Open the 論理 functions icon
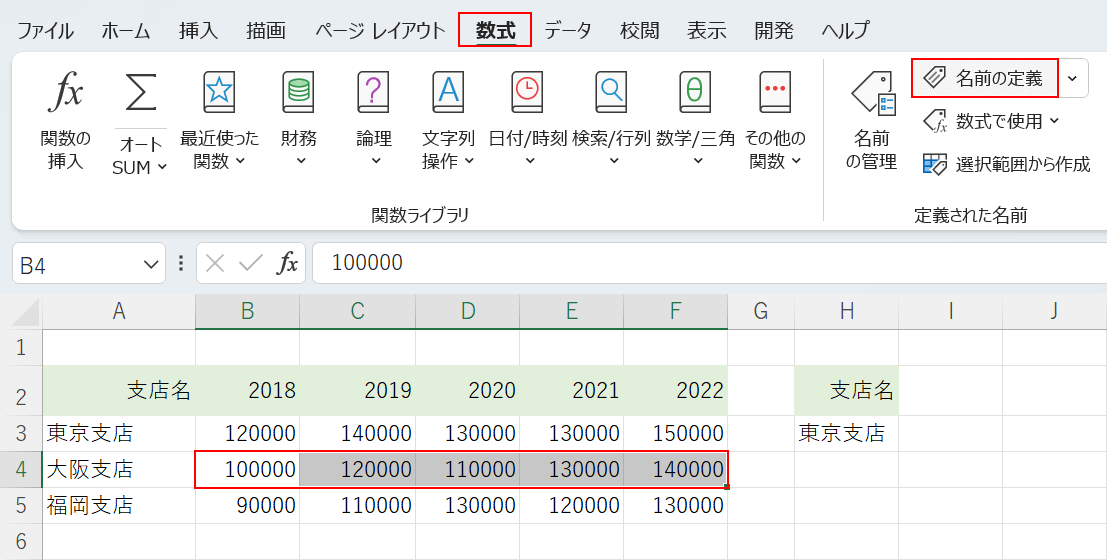Image resolution: width=1107 pixels, height=560 pixels. (374, 95)
